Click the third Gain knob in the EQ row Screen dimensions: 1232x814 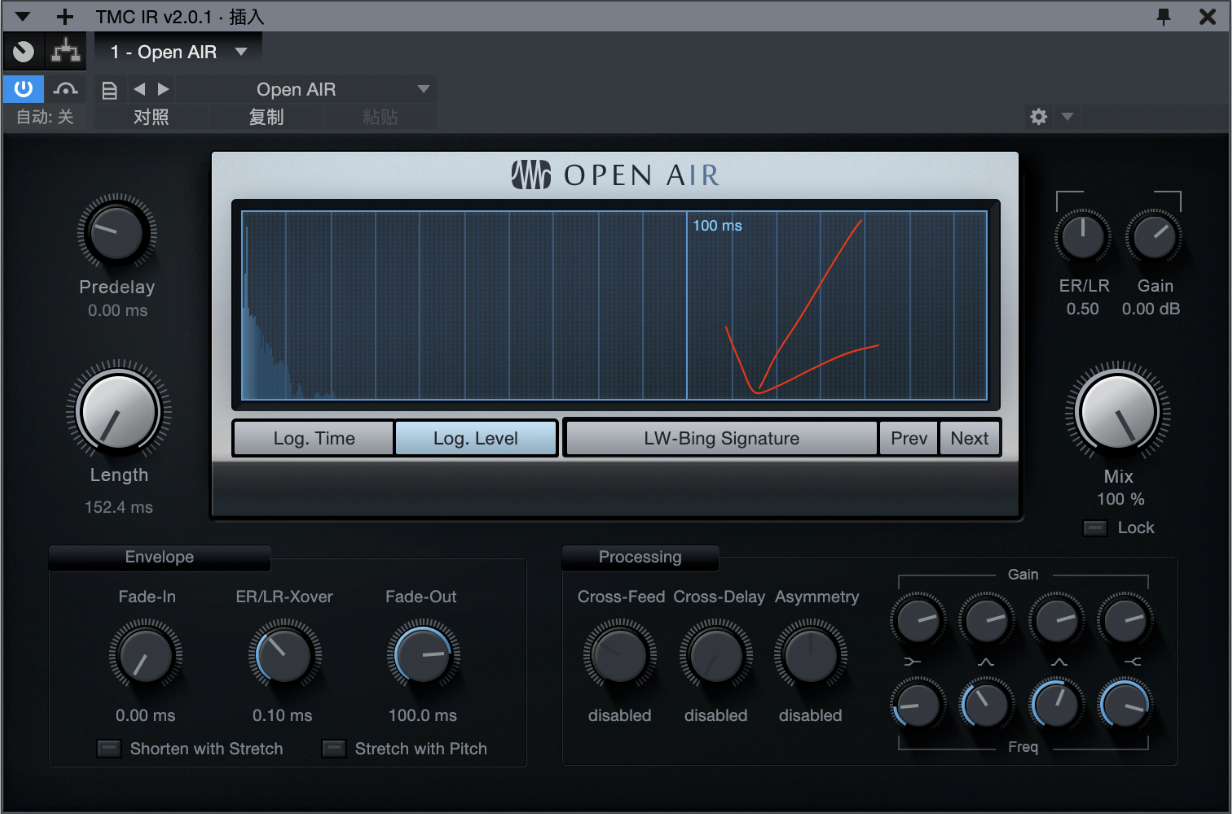click(1056, 620)
